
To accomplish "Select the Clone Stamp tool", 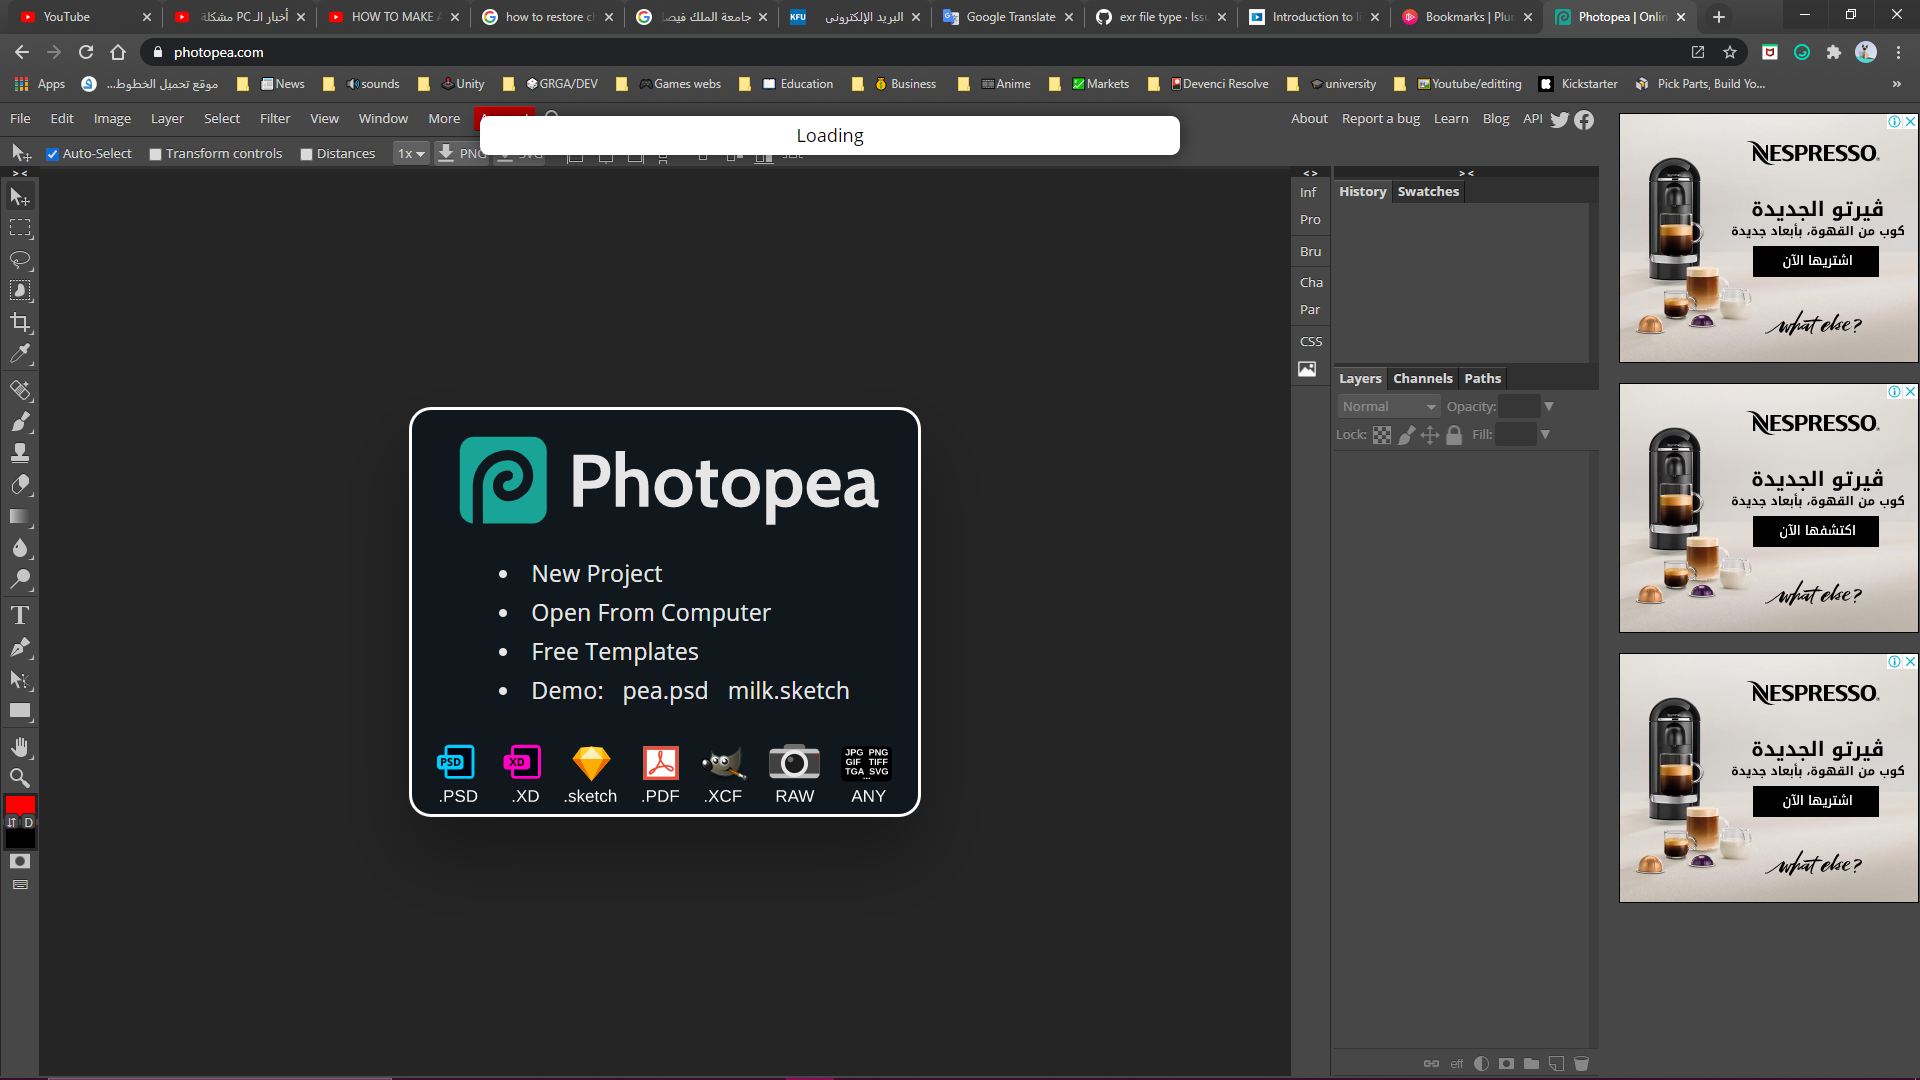I will [x=20, y=451].
